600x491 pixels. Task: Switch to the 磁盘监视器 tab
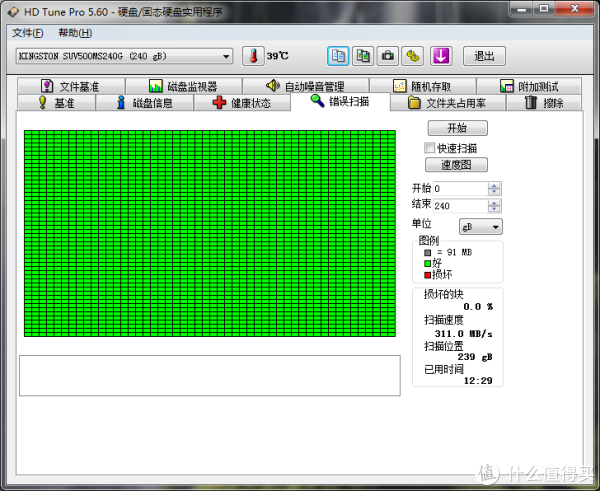click(x=184, y=86)
